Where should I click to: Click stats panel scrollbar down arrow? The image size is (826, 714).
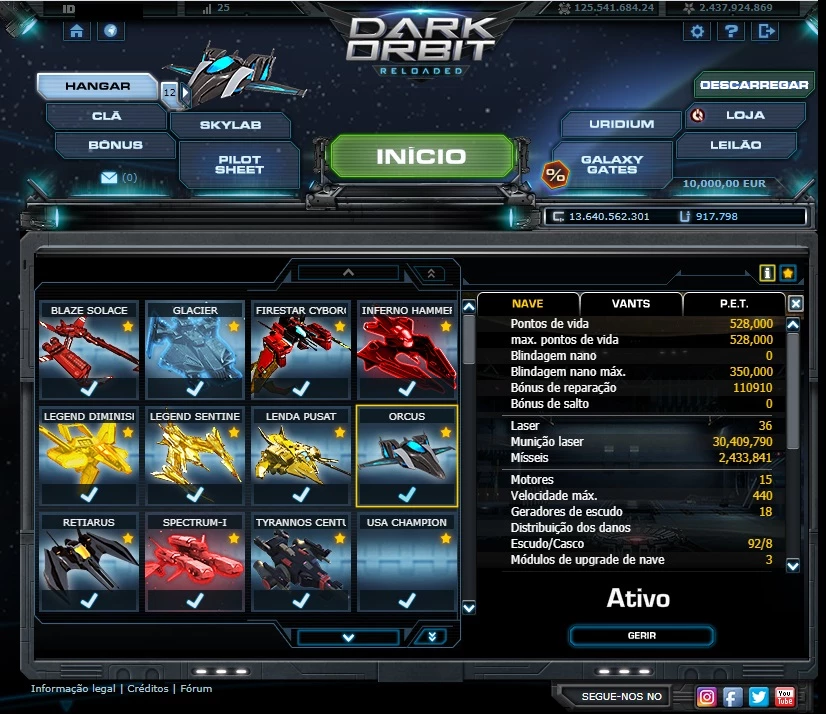[x=793, y=566]
